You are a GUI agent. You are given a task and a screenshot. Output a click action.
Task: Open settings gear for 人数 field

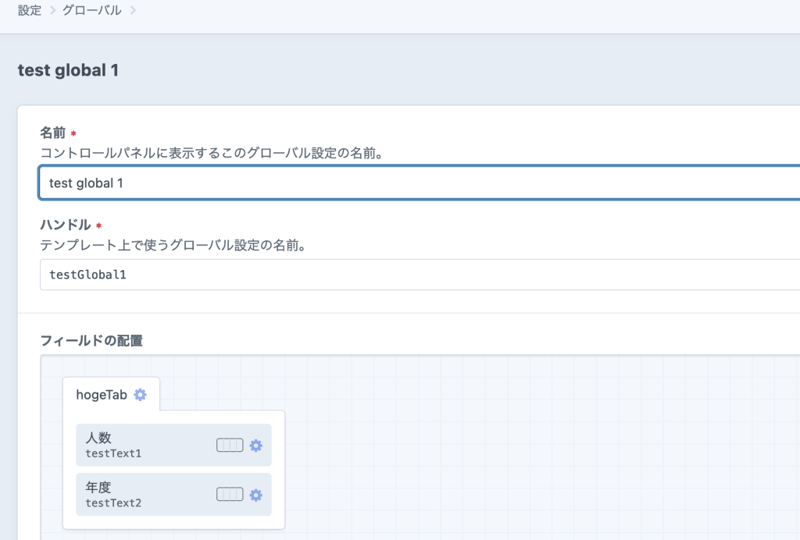[x=256, y=446]
